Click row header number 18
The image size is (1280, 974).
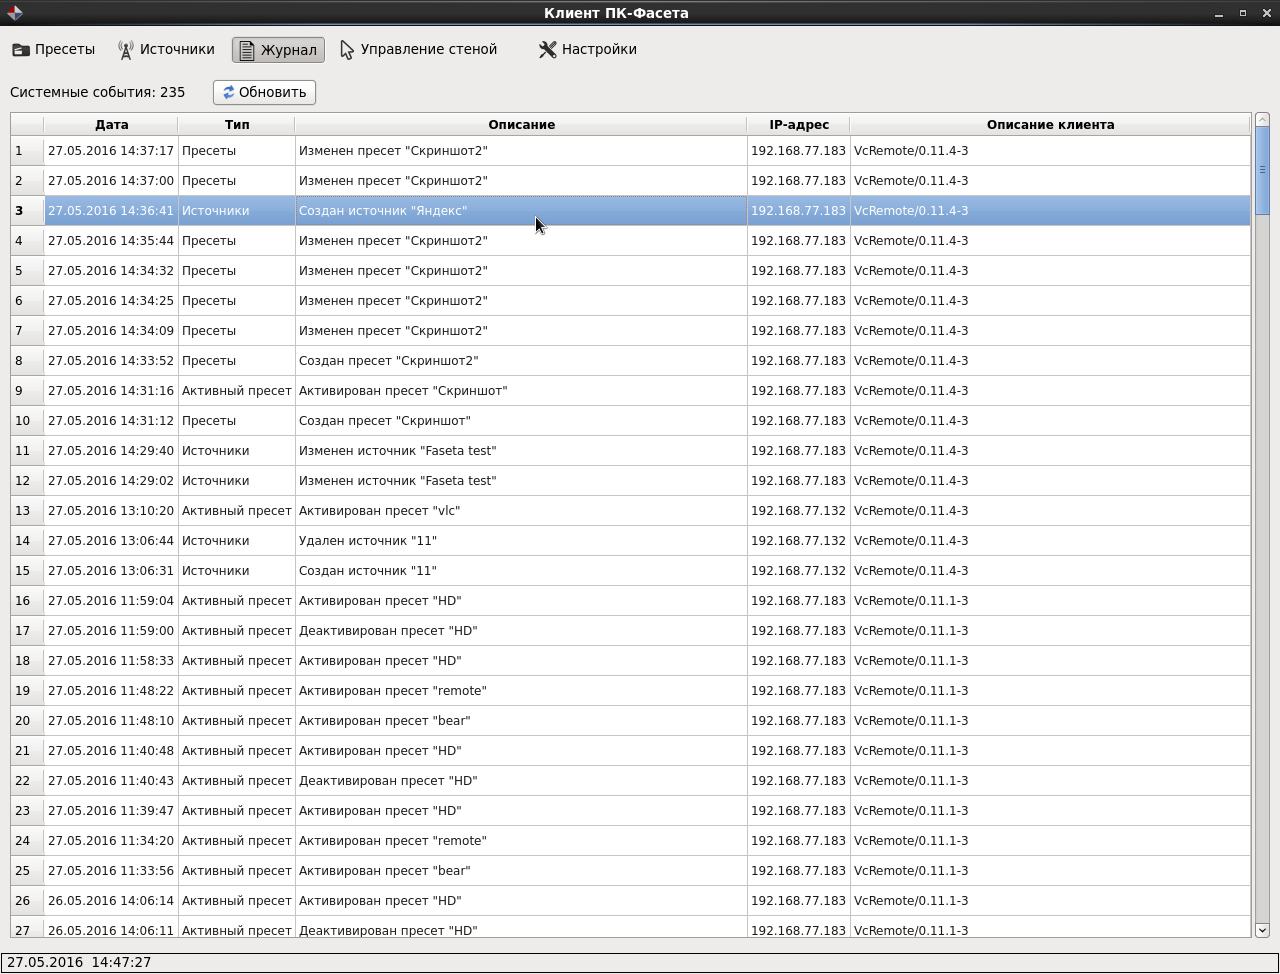click(27, 661)
